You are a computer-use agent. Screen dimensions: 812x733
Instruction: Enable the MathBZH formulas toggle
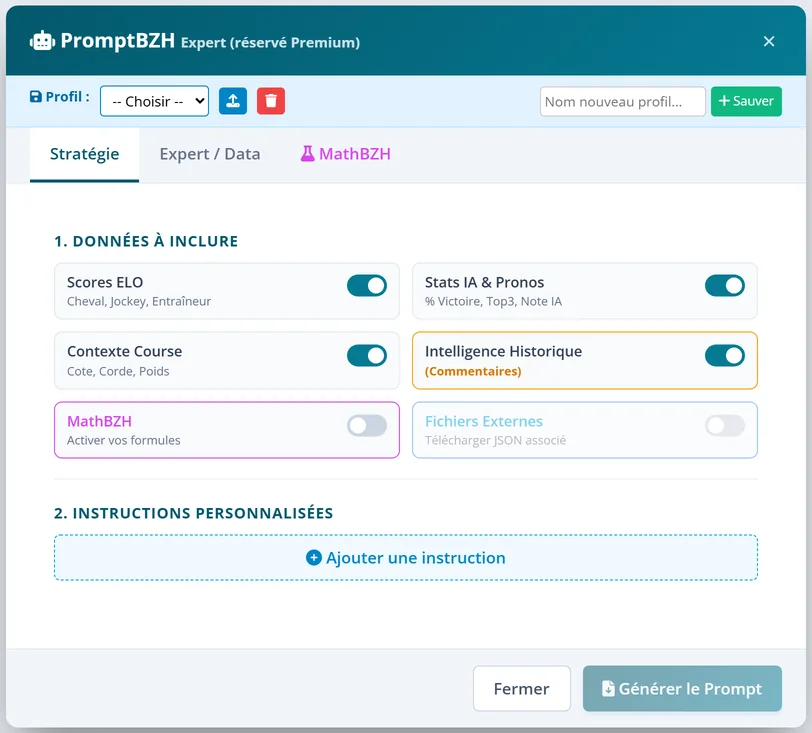point(367,425)
